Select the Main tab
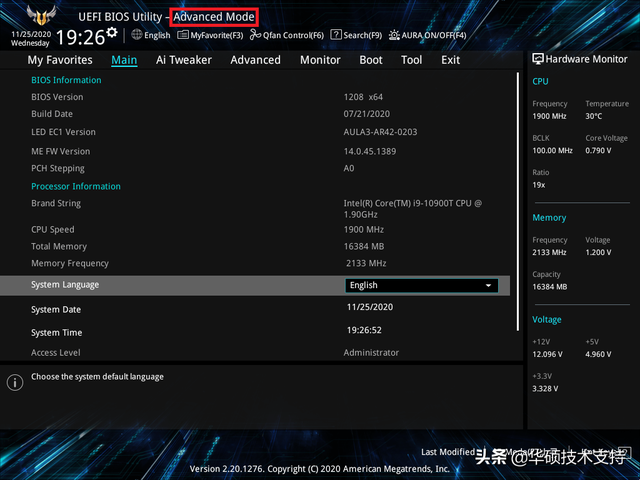The image size is (640, 480). (124, 60)
